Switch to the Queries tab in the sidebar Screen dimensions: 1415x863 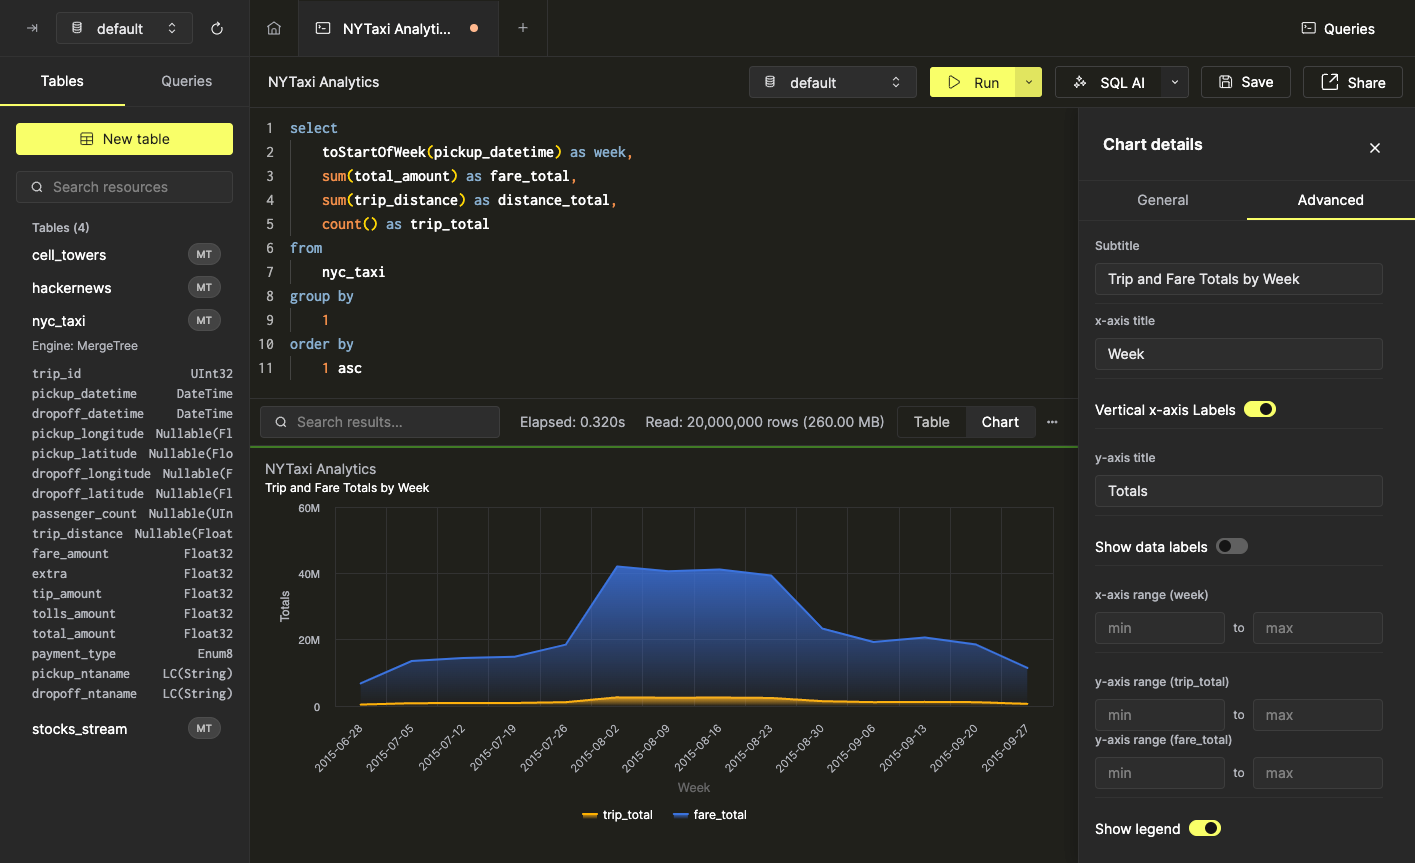(x=187, y=81)
